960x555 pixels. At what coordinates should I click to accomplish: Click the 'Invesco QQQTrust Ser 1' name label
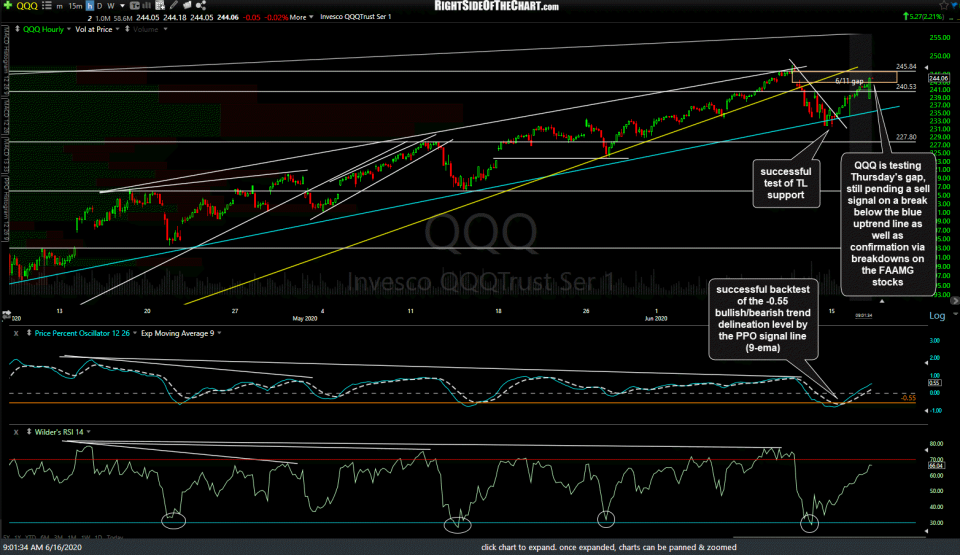coord(356,17)
